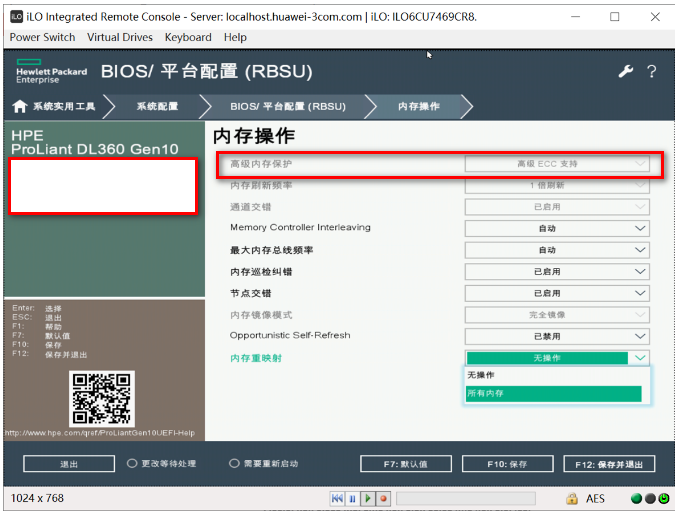Image resolution: width=684 pixels, height=514 pixels.
Task: Open the 内存刷新频率 dropdown
Action: 557,185
